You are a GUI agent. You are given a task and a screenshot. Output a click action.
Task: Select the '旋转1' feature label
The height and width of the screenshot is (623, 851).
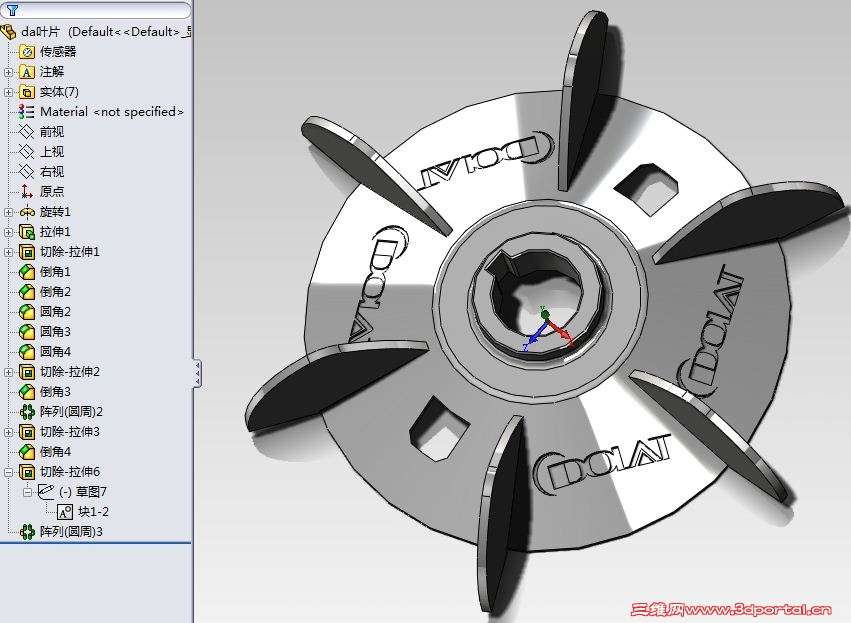55,212
